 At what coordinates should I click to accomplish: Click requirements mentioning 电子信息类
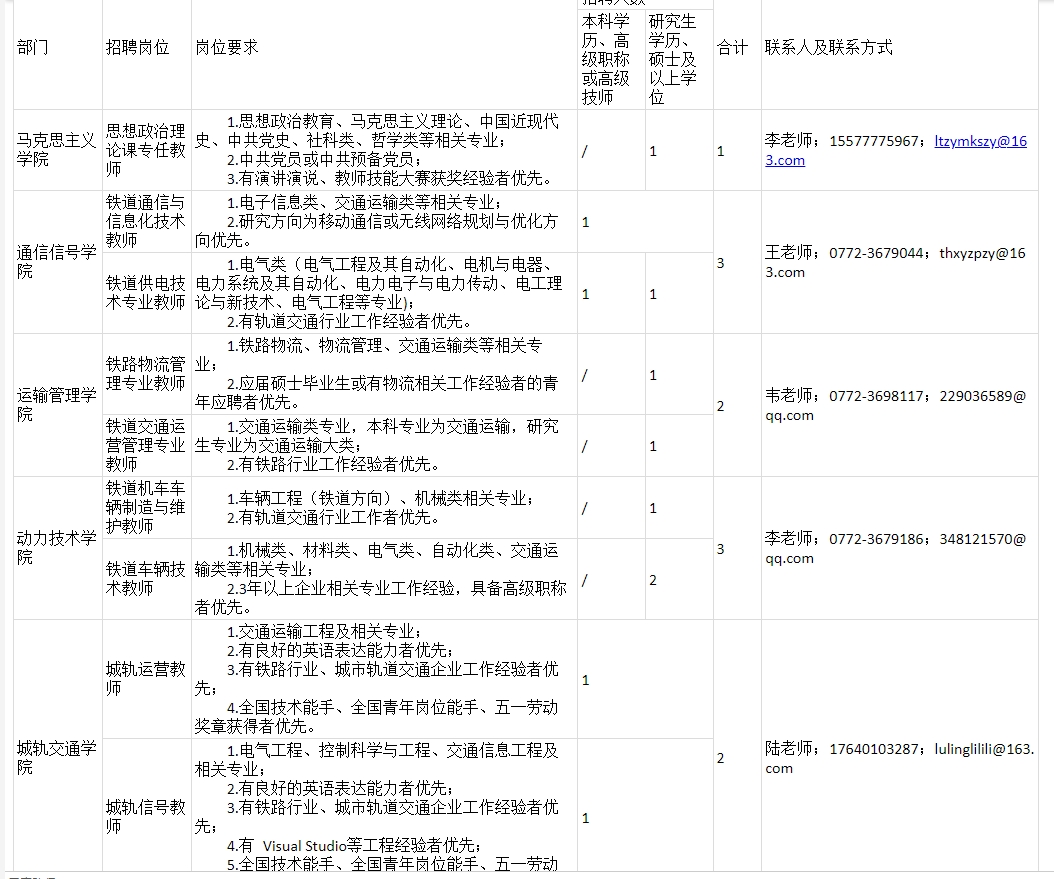click(x=384, y=222)
